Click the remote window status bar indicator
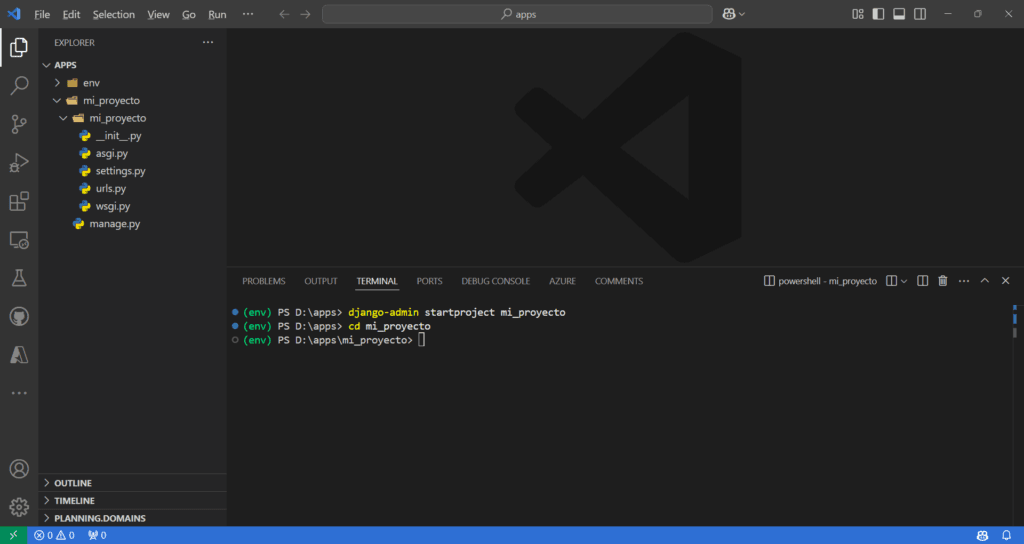 [13, 536]
